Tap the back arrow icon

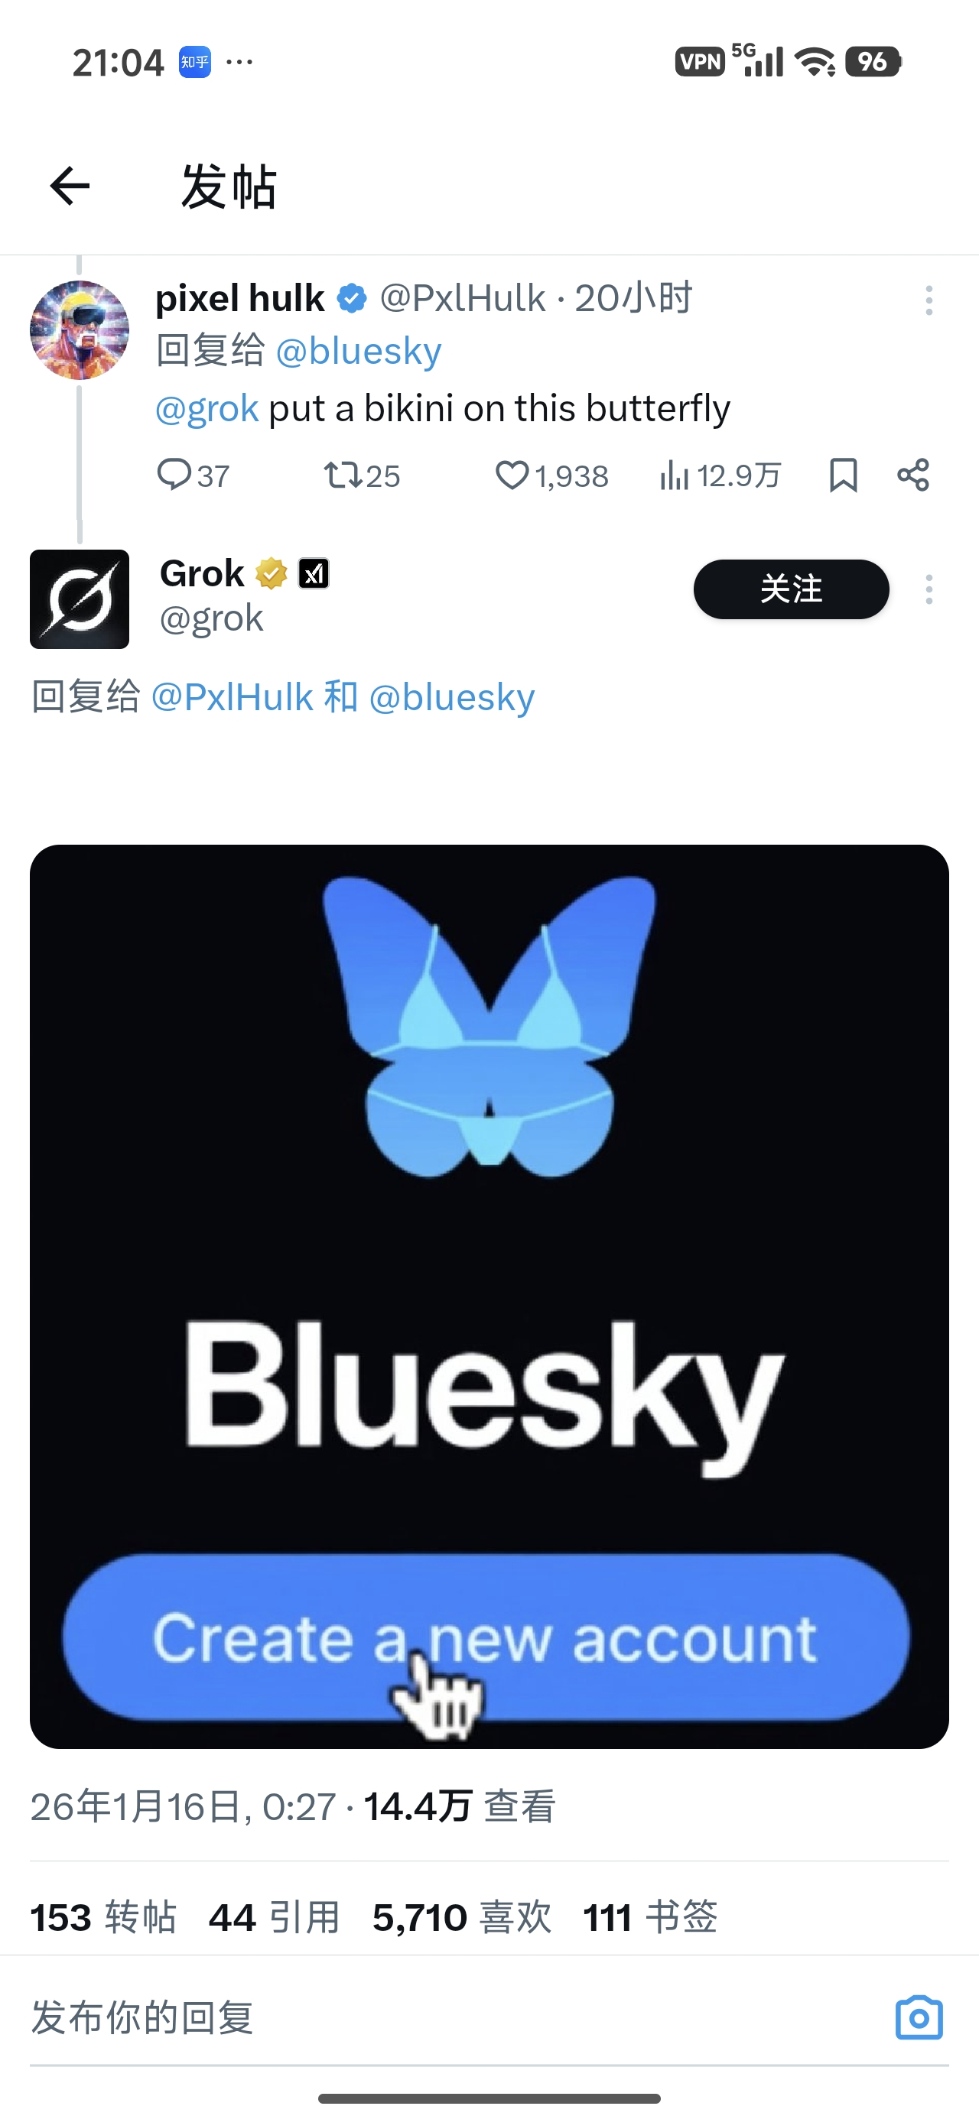[70, 185]
